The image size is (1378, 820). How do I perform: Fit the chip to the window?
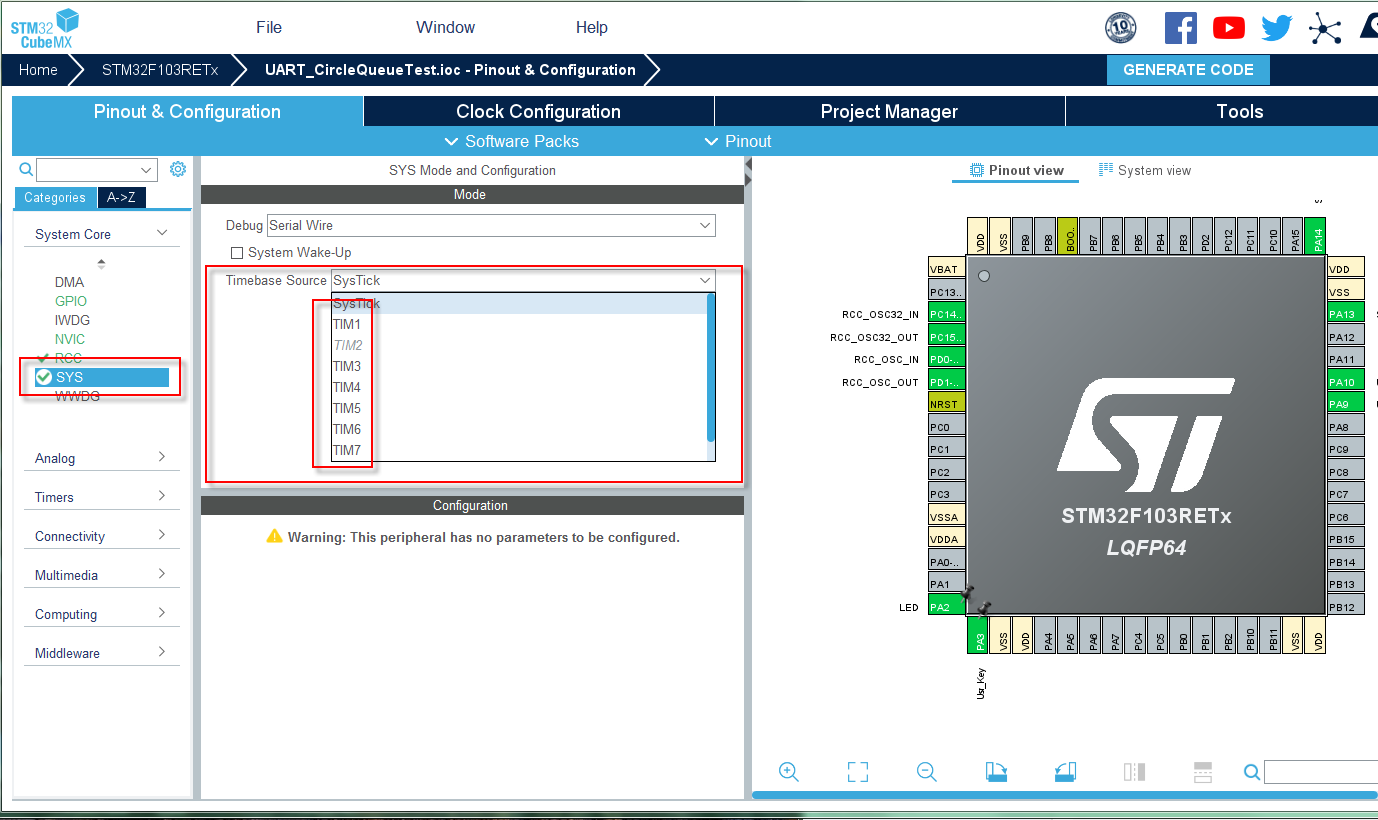click(x=858, y=771)
